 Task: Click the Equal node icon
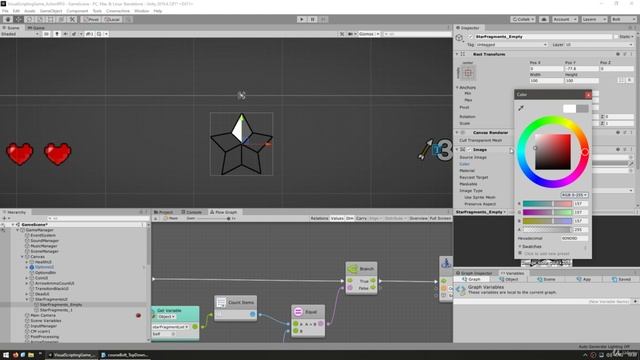(x=298, y=312)
